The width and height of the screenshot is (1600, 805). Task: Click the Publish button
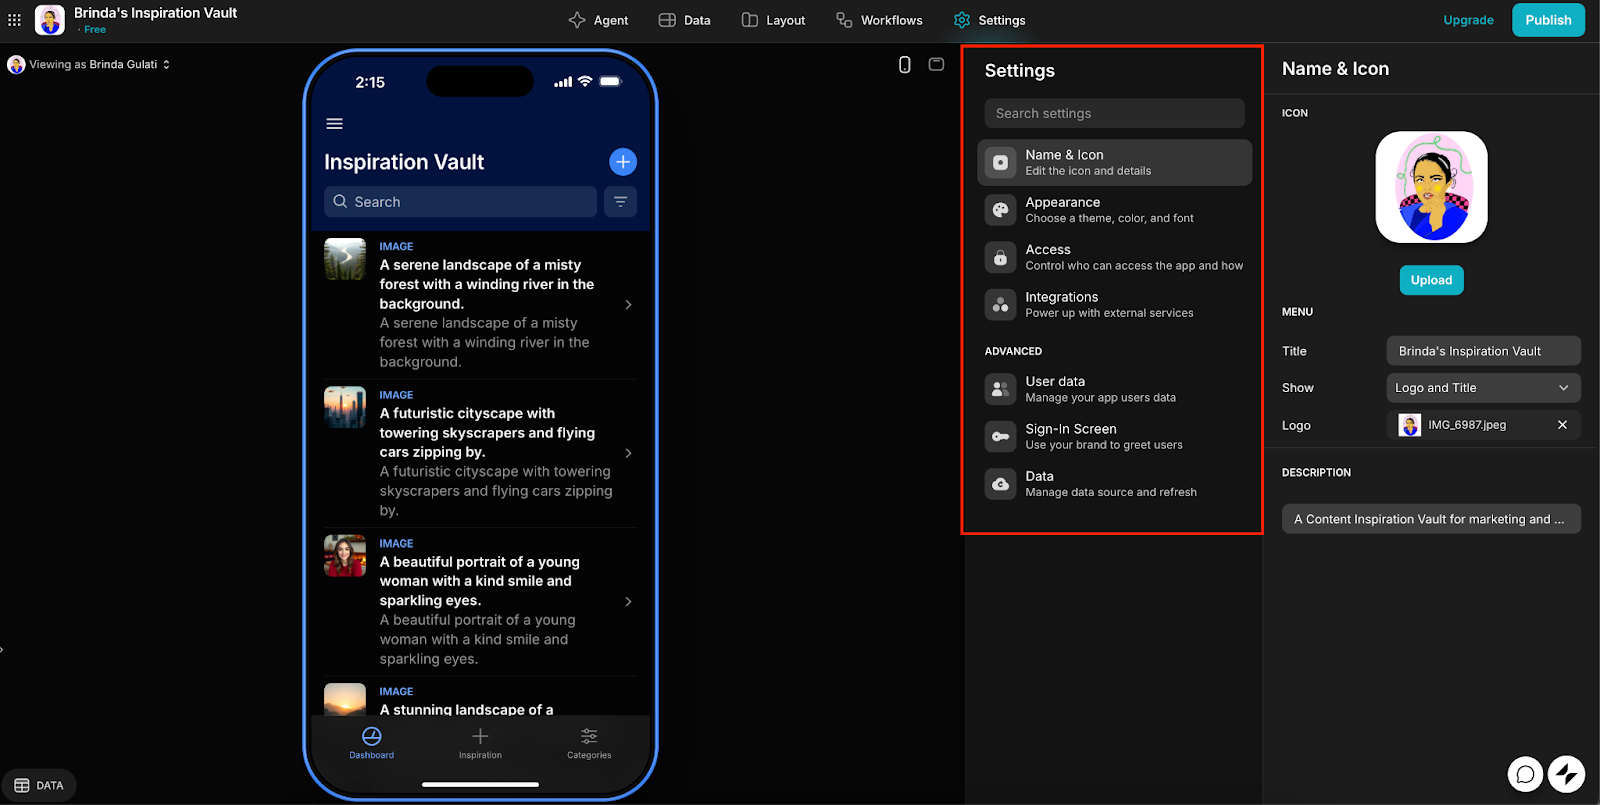[x=1547, y=20]
